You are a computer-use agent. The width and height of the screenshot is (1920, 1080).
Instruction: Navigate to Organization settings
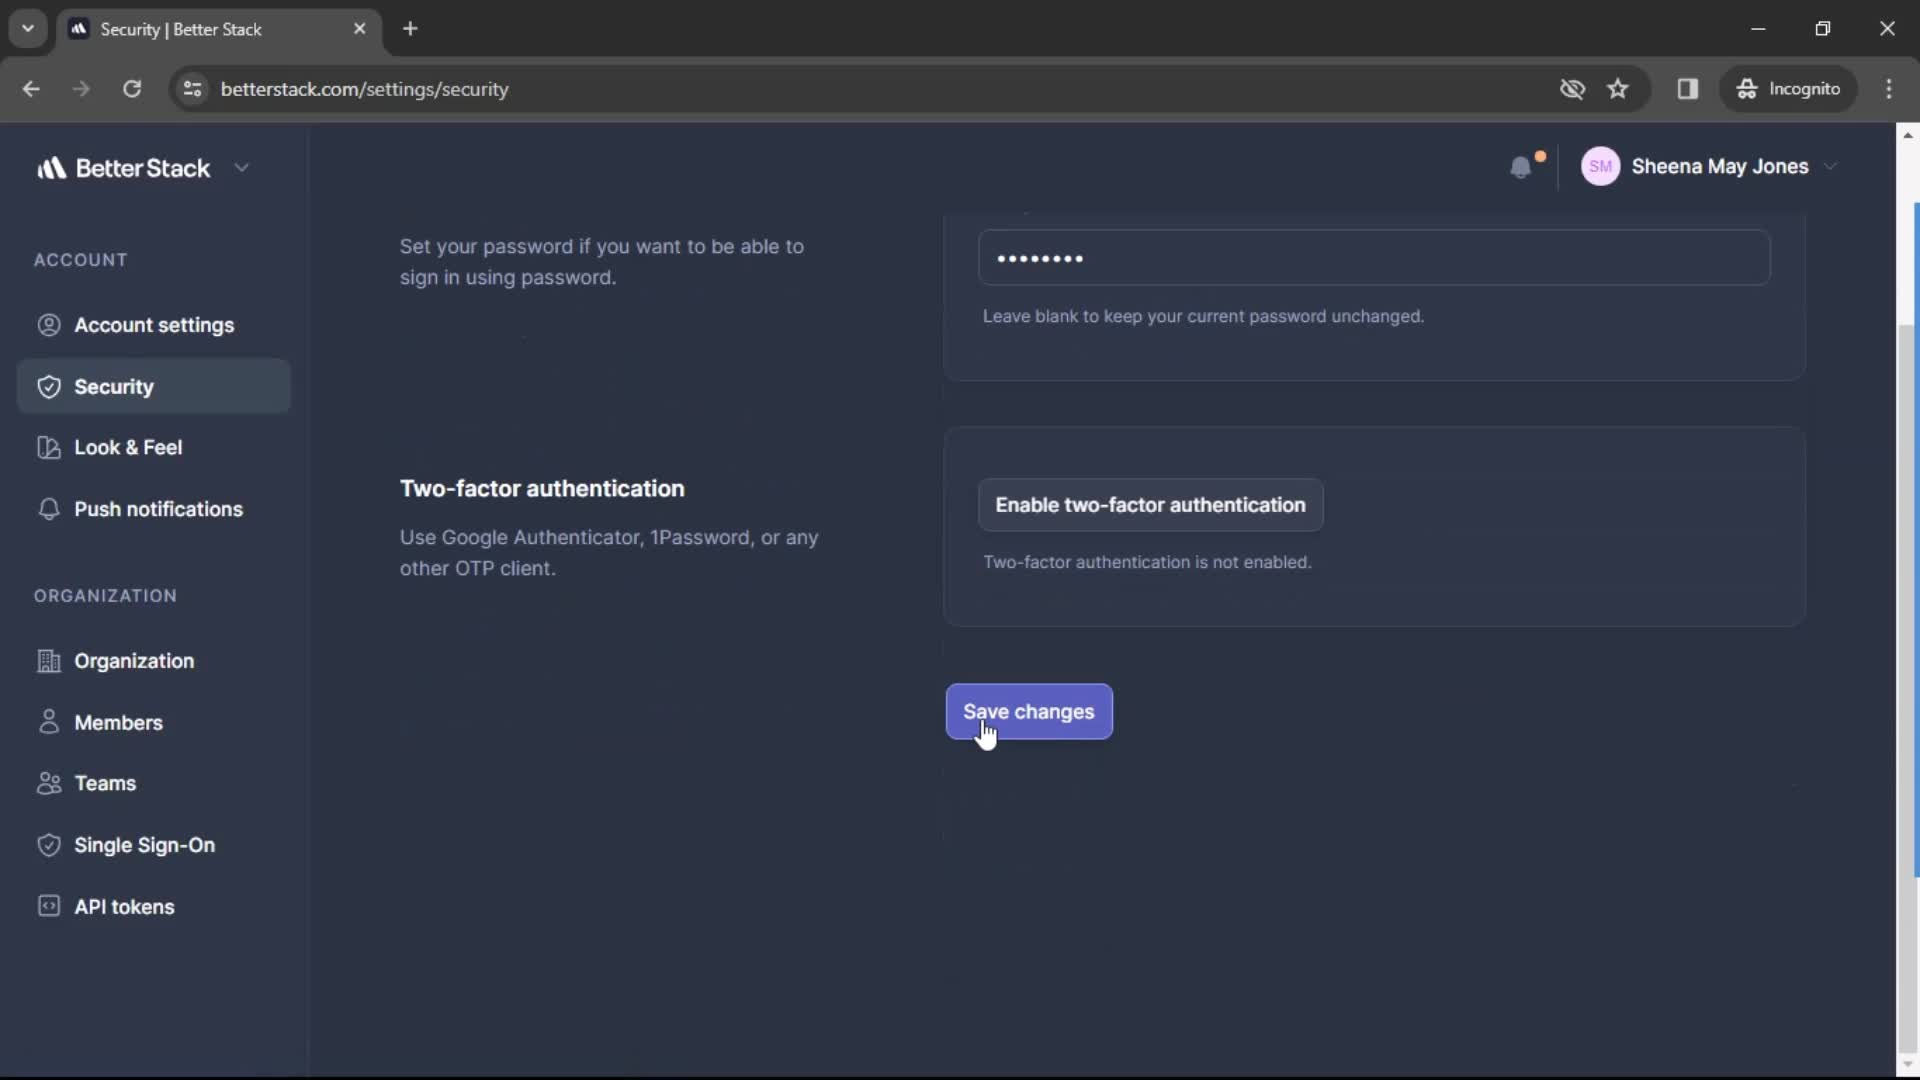coord(133,661)
